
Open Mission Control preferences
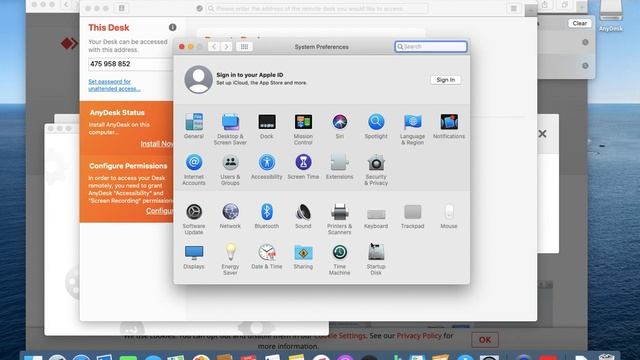(x=303, y=129)
